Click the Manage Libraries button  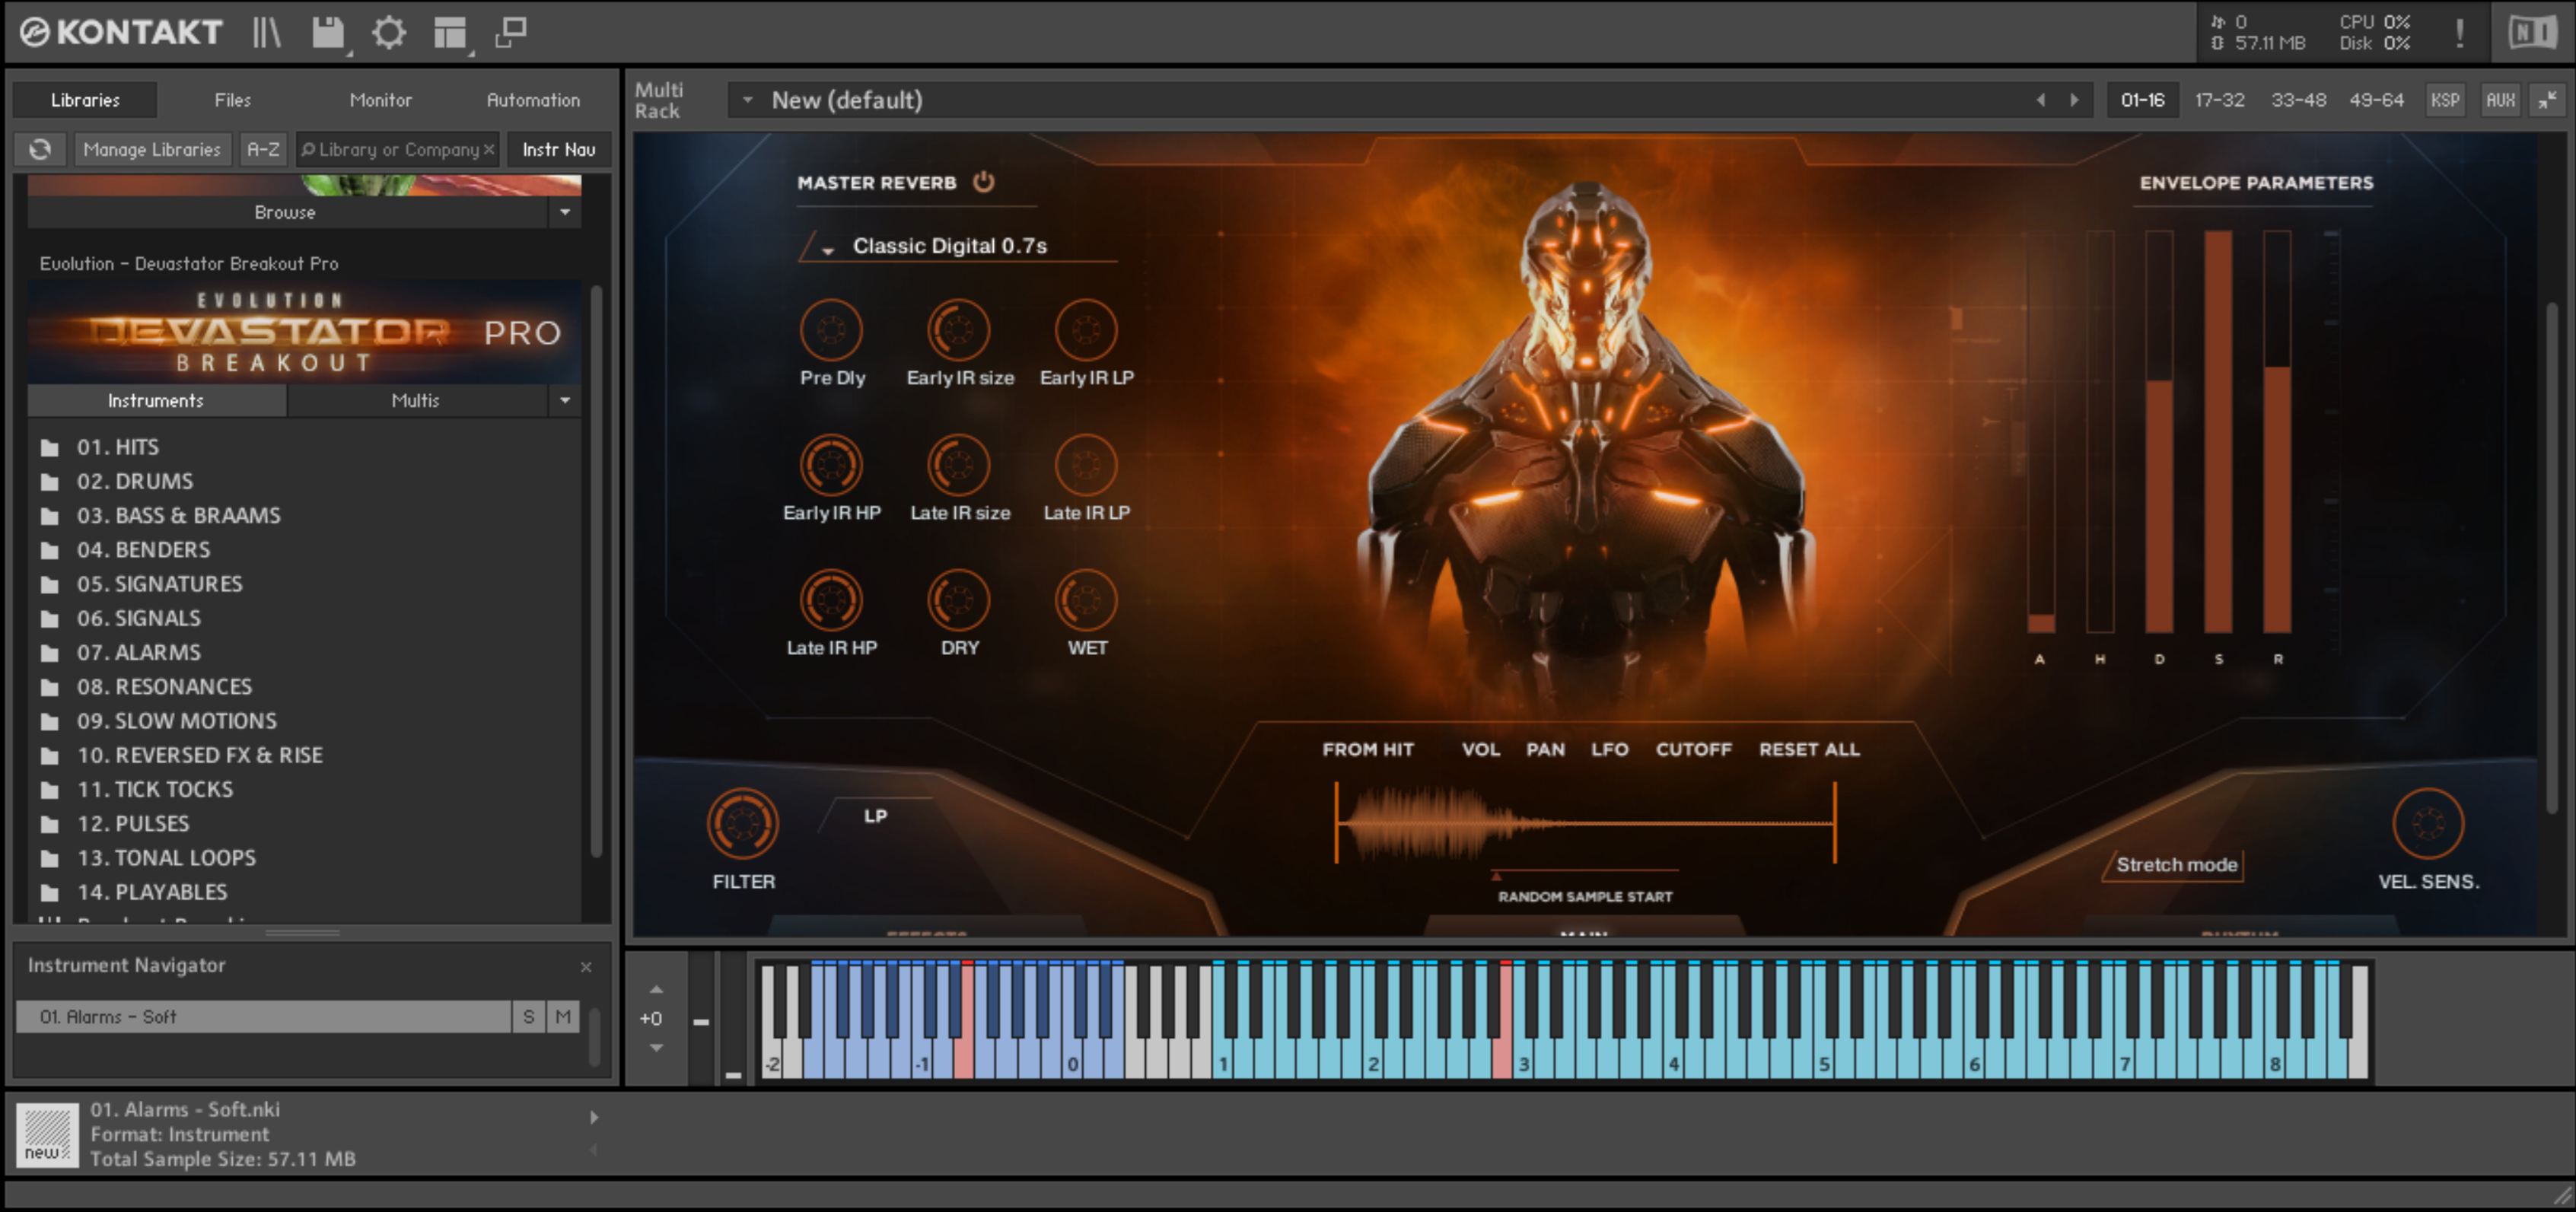pyautogui.click(x=152, y=149)
